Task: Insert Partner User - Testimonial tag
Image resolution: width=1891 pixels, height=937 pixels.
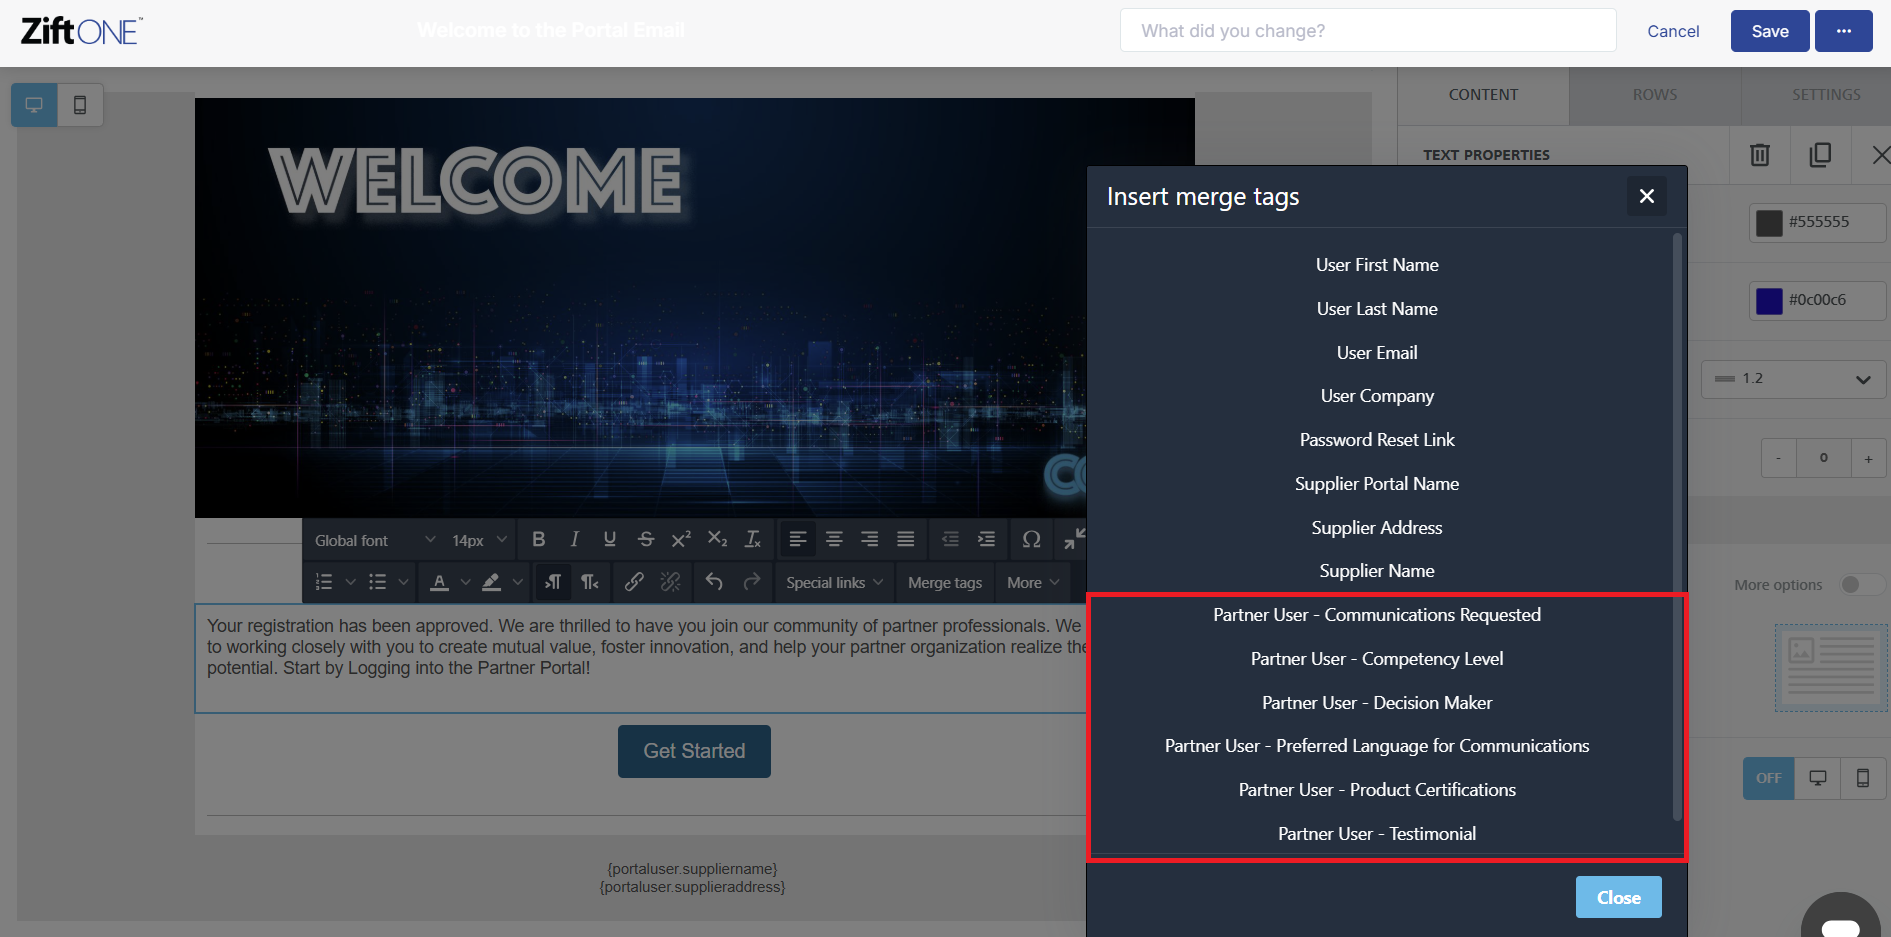Action: pos(1377,834)
